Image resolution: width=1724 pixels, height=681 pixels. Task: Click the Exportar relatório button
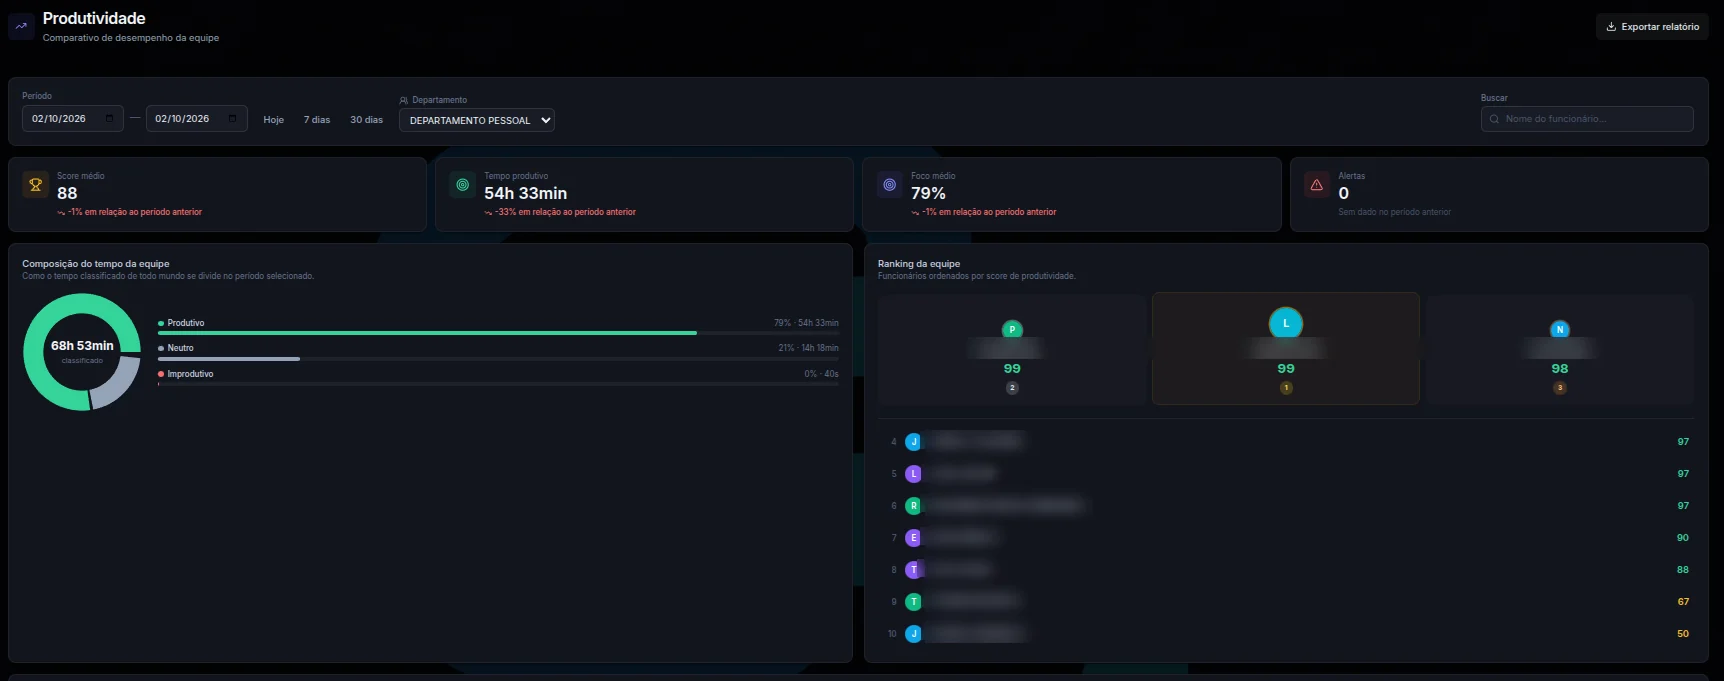1652,27
